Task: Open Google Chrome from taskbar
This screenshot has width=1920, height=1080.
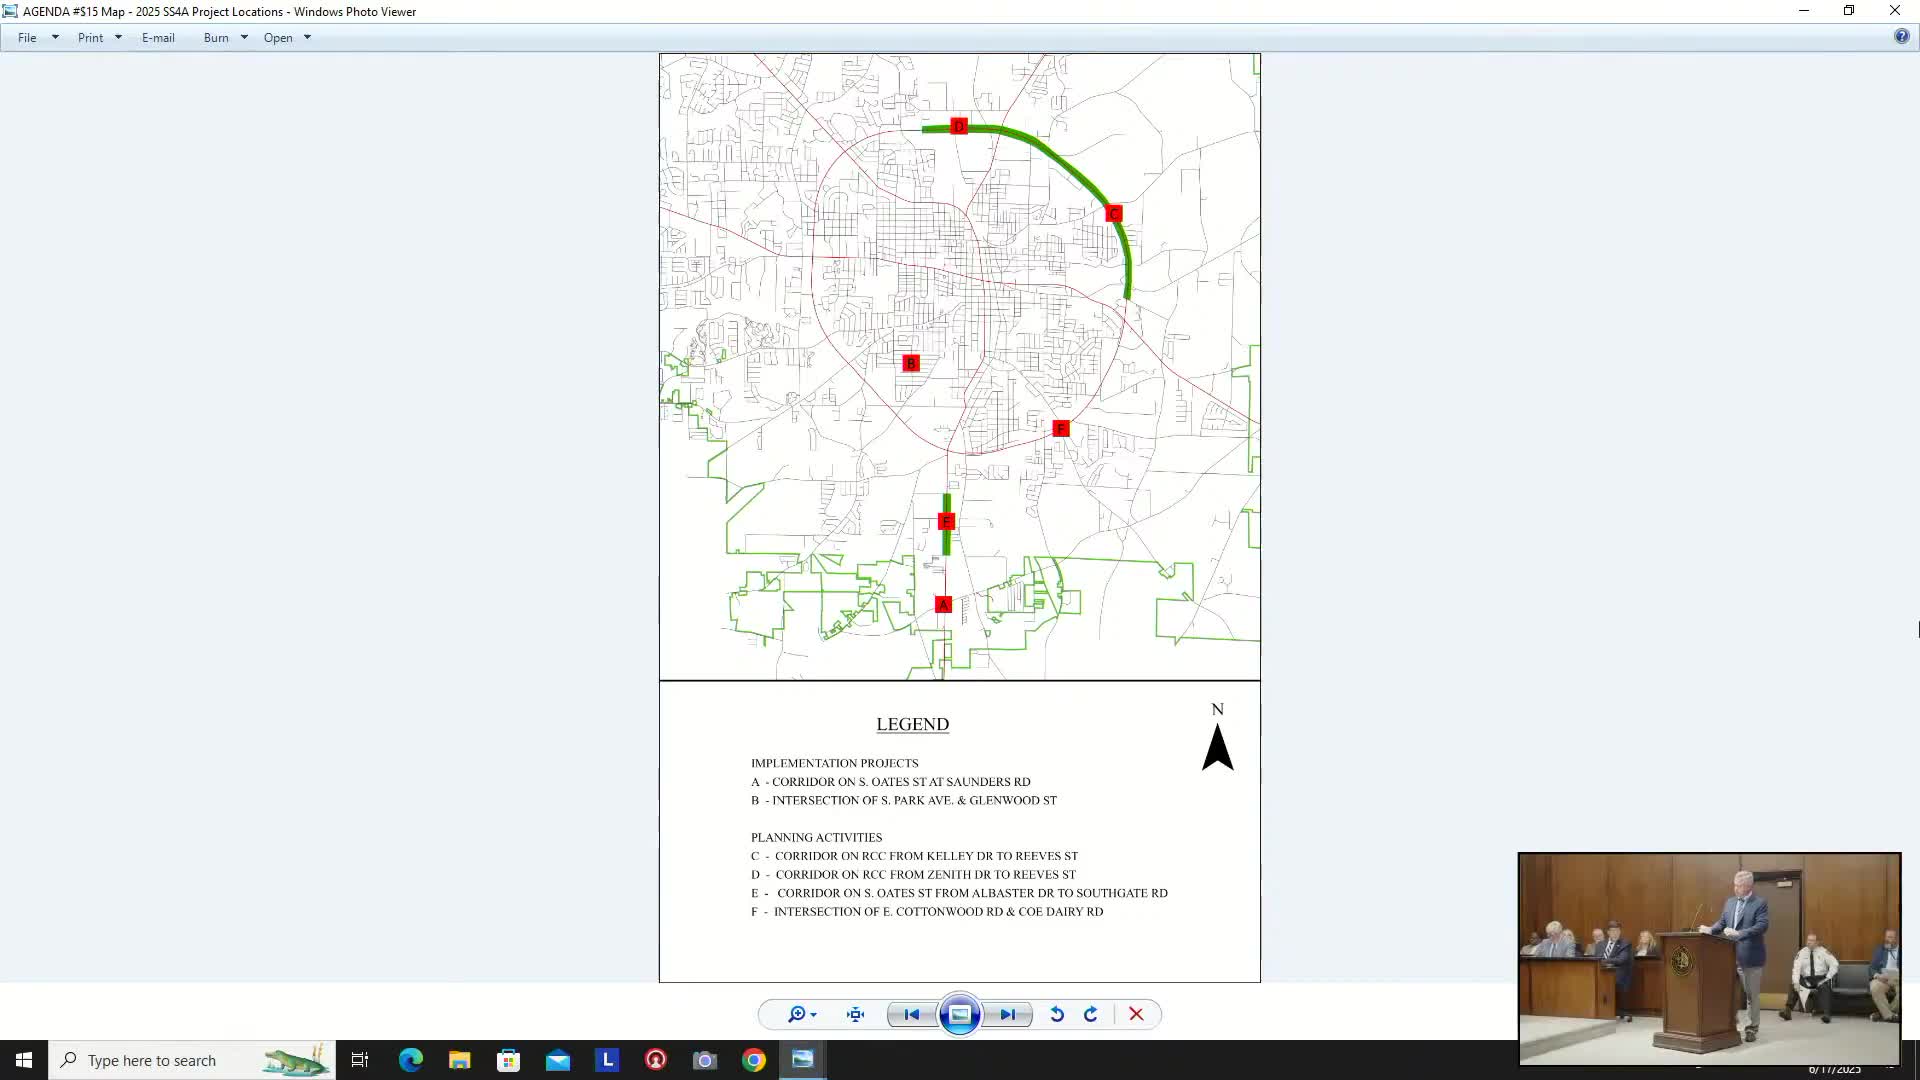Action: tap(754, 1060)
